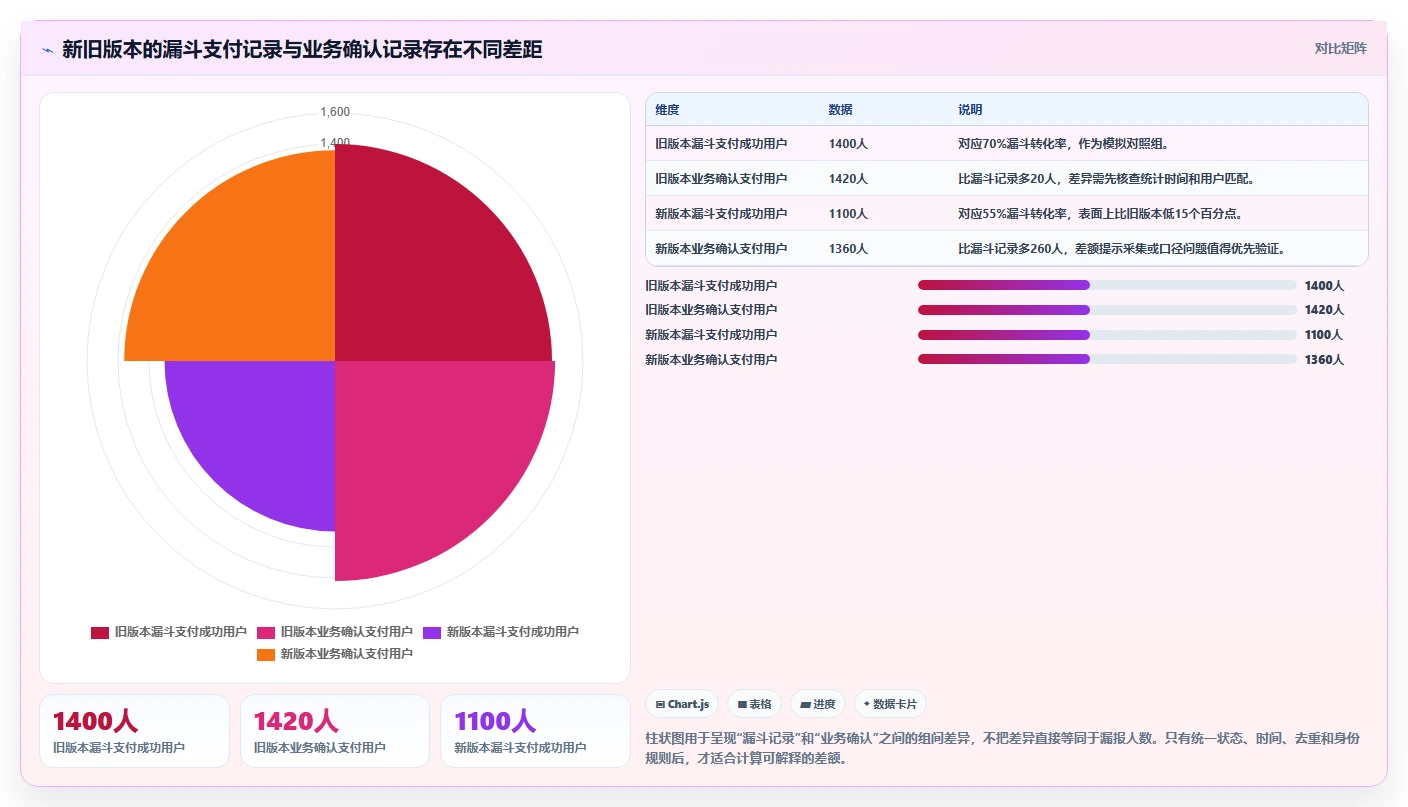Click the page title 新旧版本的漏斗支付记录
Screen dimensions: 1408x807
coord(302,49)
